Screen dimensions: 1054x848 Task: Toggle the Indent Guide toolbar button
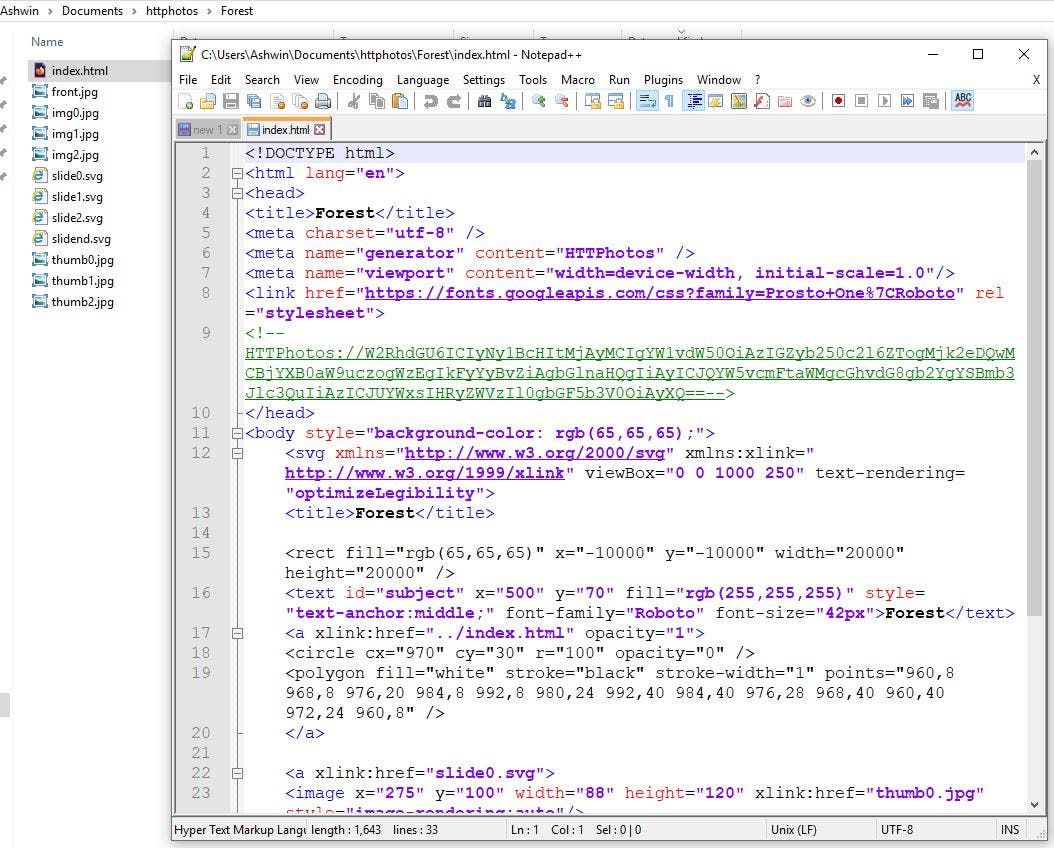(x=693, y=101)
